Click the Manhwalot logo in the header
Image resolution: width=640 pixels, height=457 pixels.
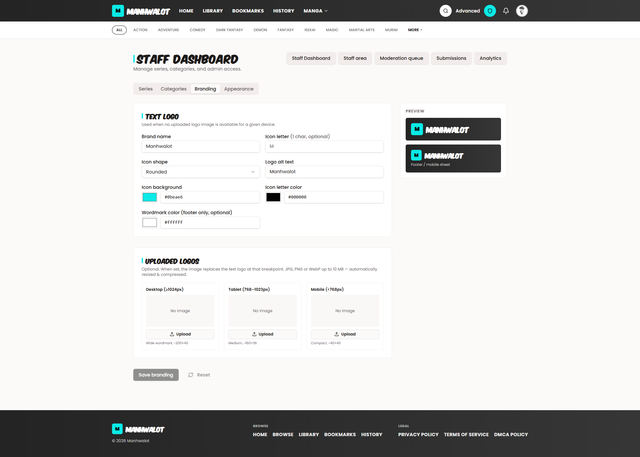(x=141, y=11)
